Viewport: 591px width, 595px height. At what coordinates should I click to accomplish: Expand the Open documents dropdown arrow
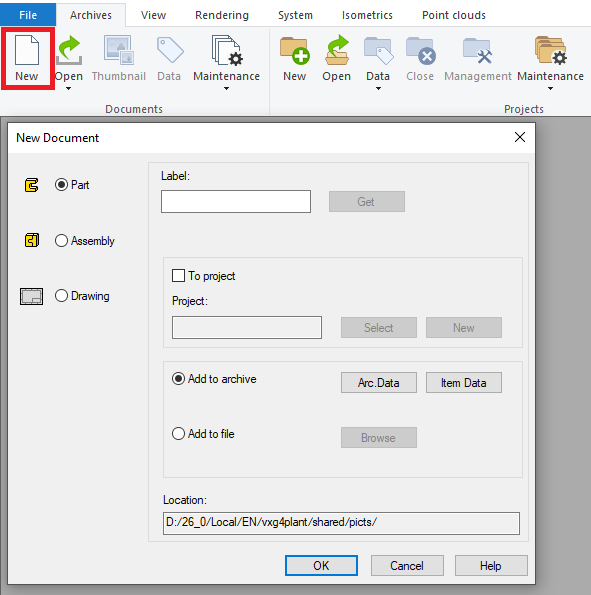point(69,89)
